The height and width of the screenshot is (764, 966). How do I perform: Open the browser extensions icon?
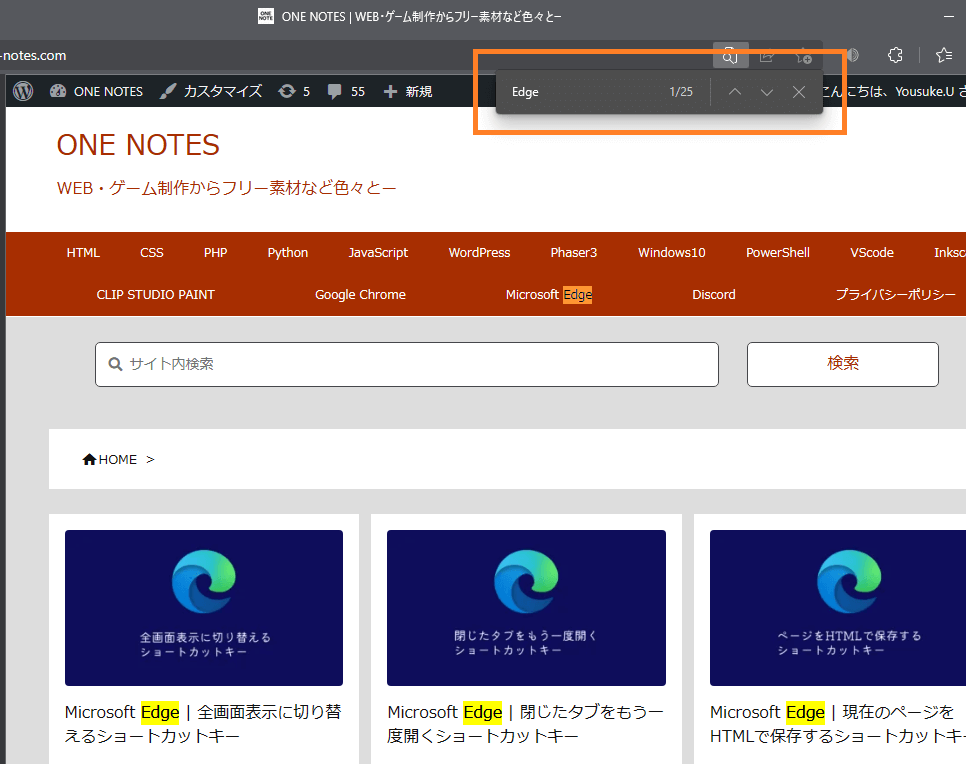[x=895, y=55]
